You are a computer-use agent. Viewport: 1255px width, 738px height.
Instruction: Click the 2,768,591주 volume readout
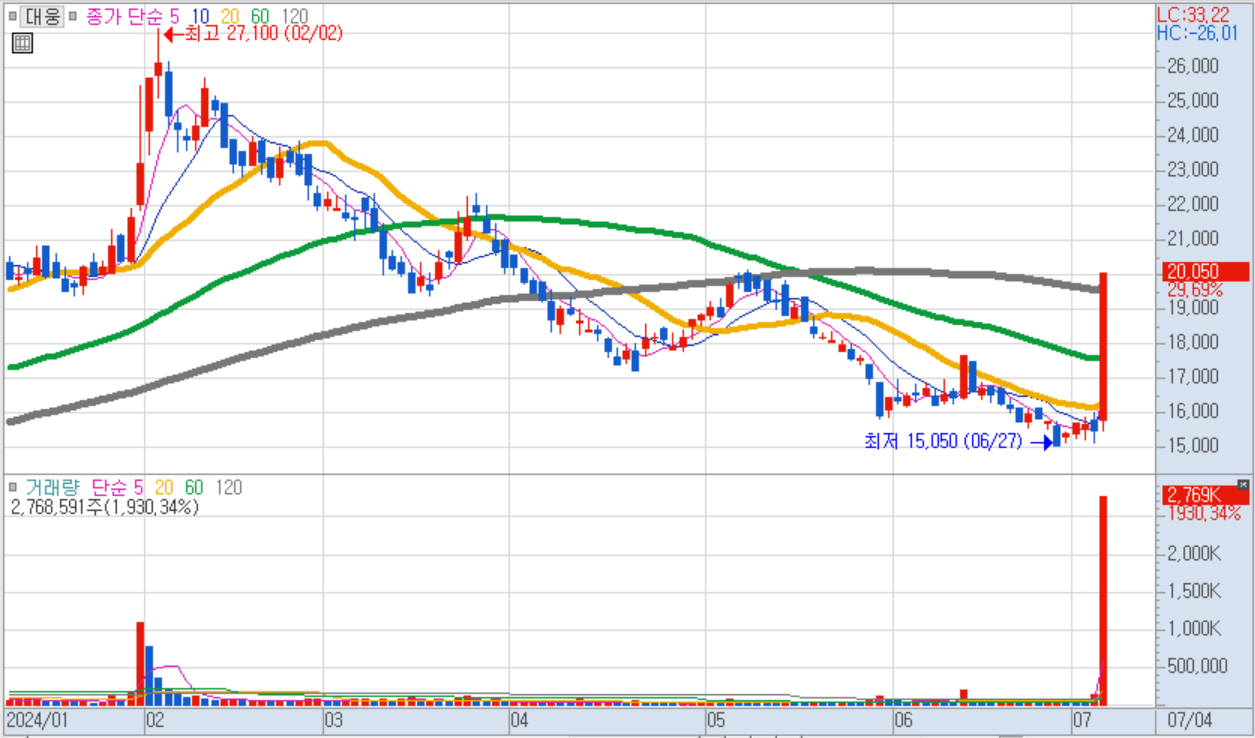pos(105,507)
